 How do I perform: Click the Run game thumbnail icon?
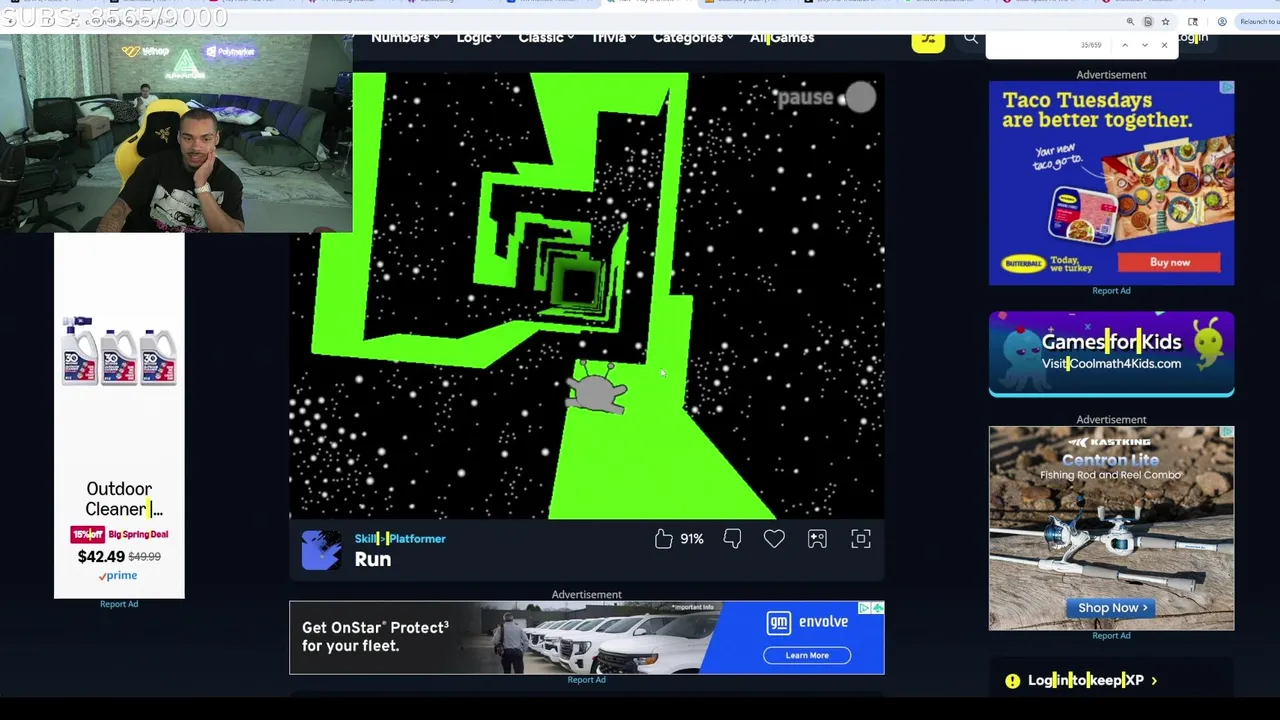pos(321,550)
